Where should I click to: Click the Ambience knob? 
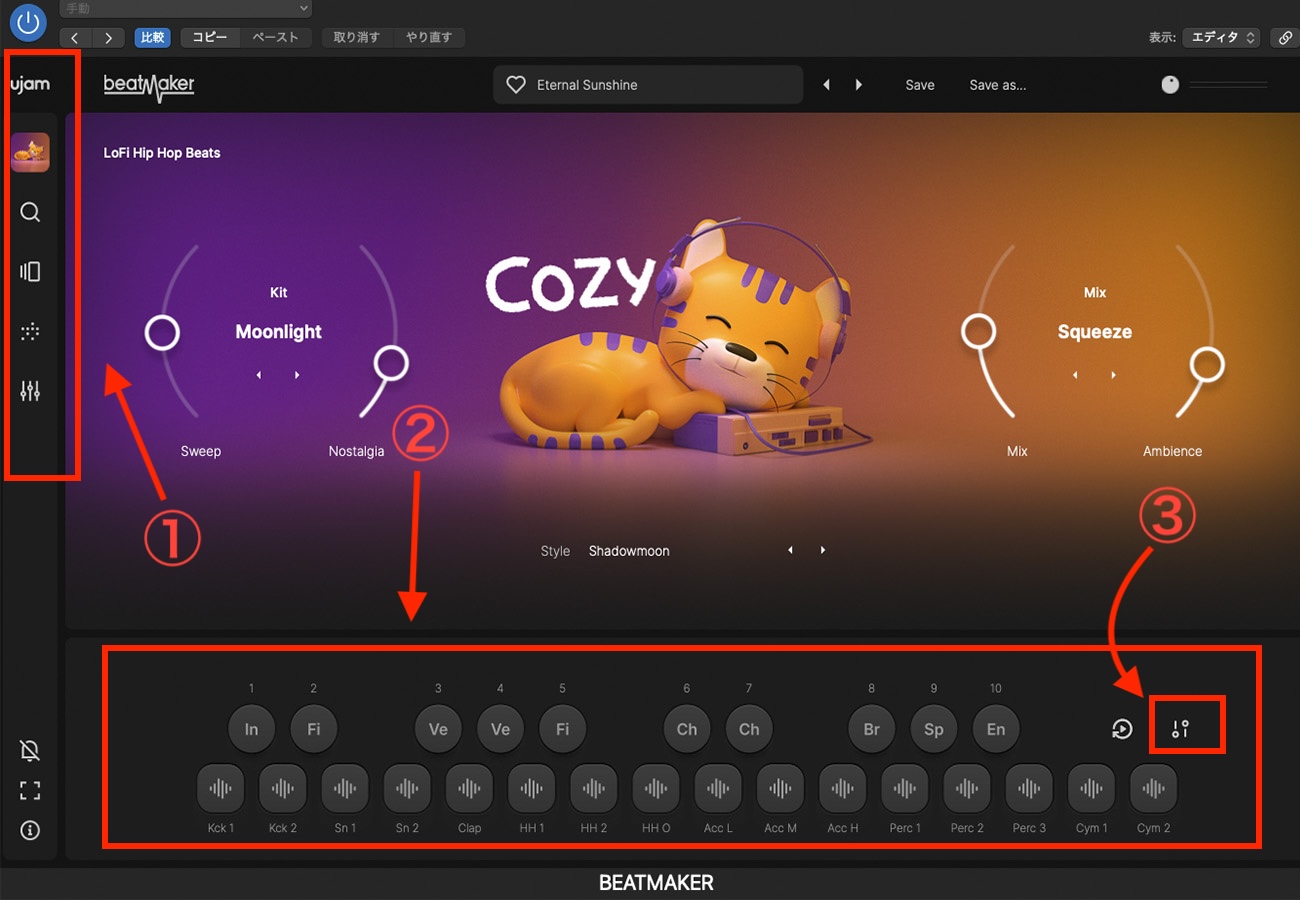[1207, 365]
